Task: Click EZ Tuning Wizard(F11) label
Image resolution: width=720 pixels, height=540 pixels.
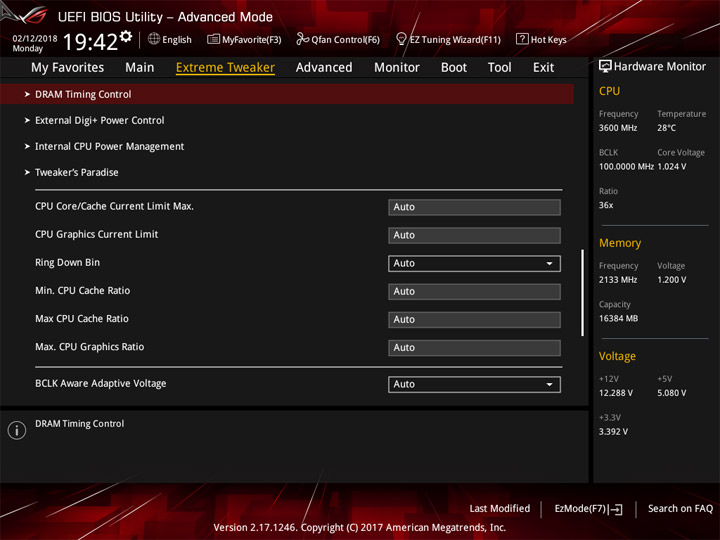Action: pyautogui.click(x=455, y=39)
